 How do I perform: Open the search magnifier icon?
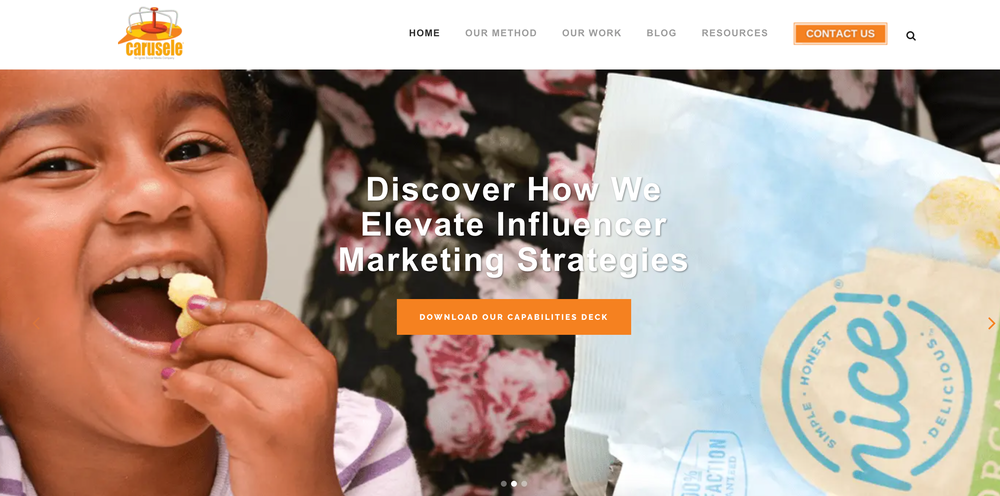click(x=911, y=36)
